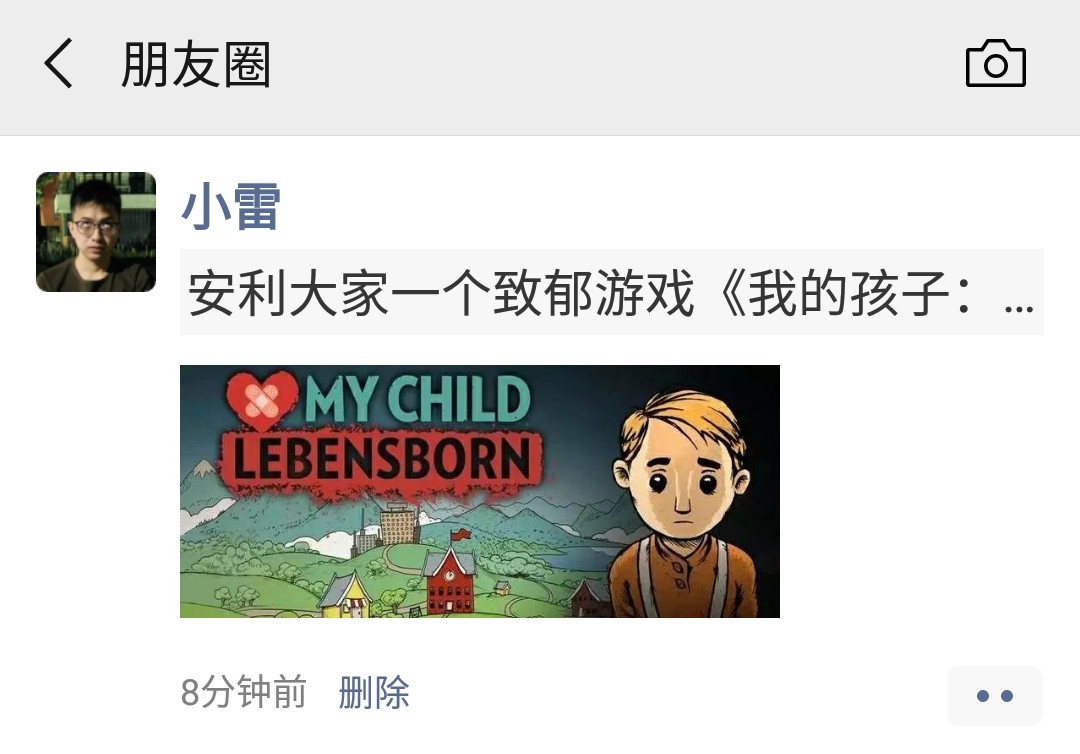The image size is (1080, 754).
Task: Open the camera to post a moment
Action: click(x=995, y=63)
